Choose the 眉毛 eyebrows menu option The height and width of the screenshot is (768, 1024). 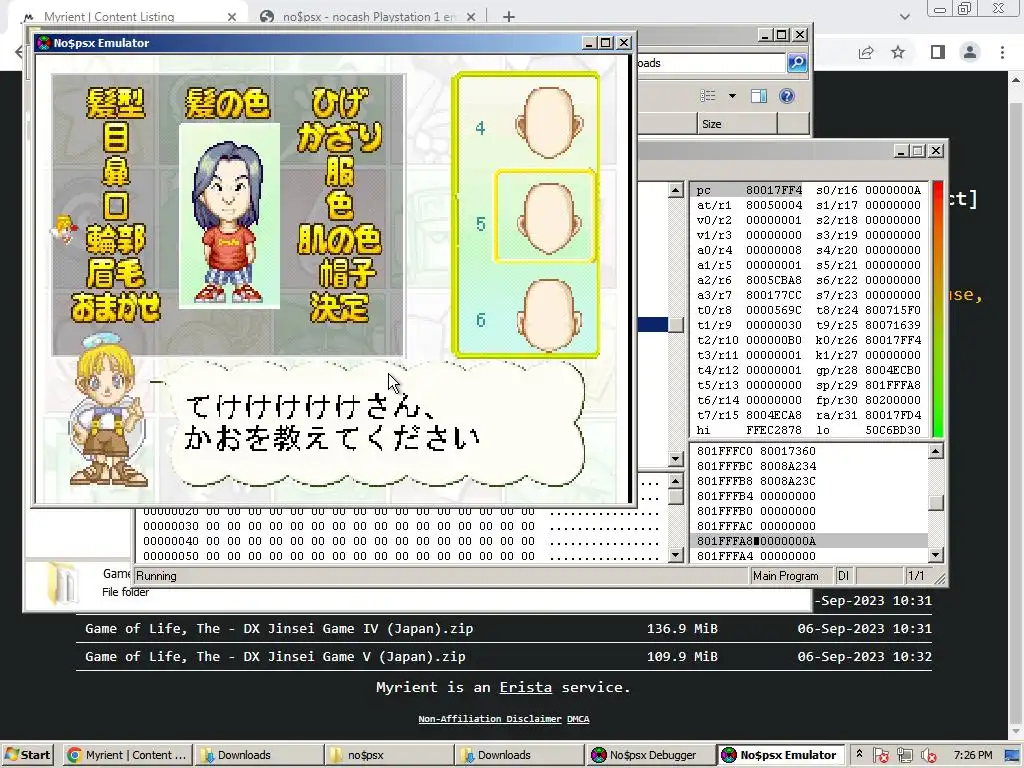pos(116,274)
